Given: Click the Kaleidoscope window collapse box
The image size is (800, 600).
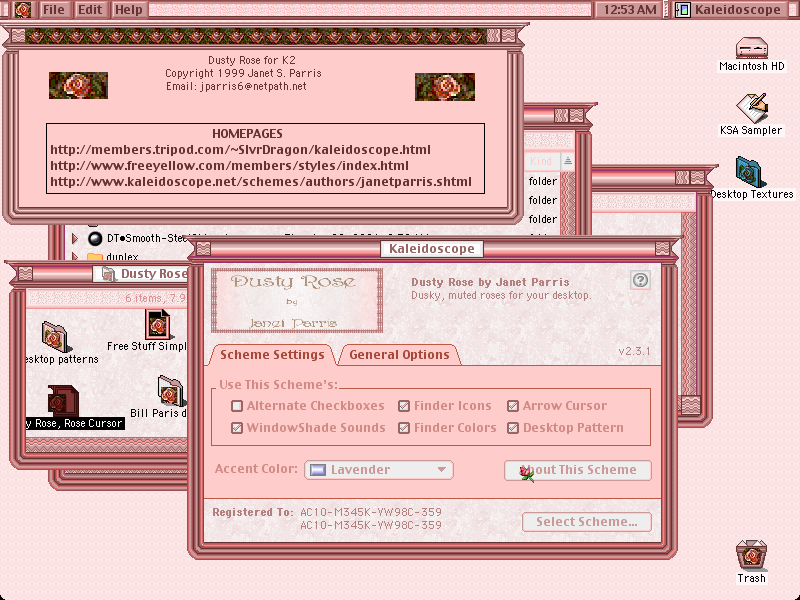Looking at the screenshot, I should 662,248.
